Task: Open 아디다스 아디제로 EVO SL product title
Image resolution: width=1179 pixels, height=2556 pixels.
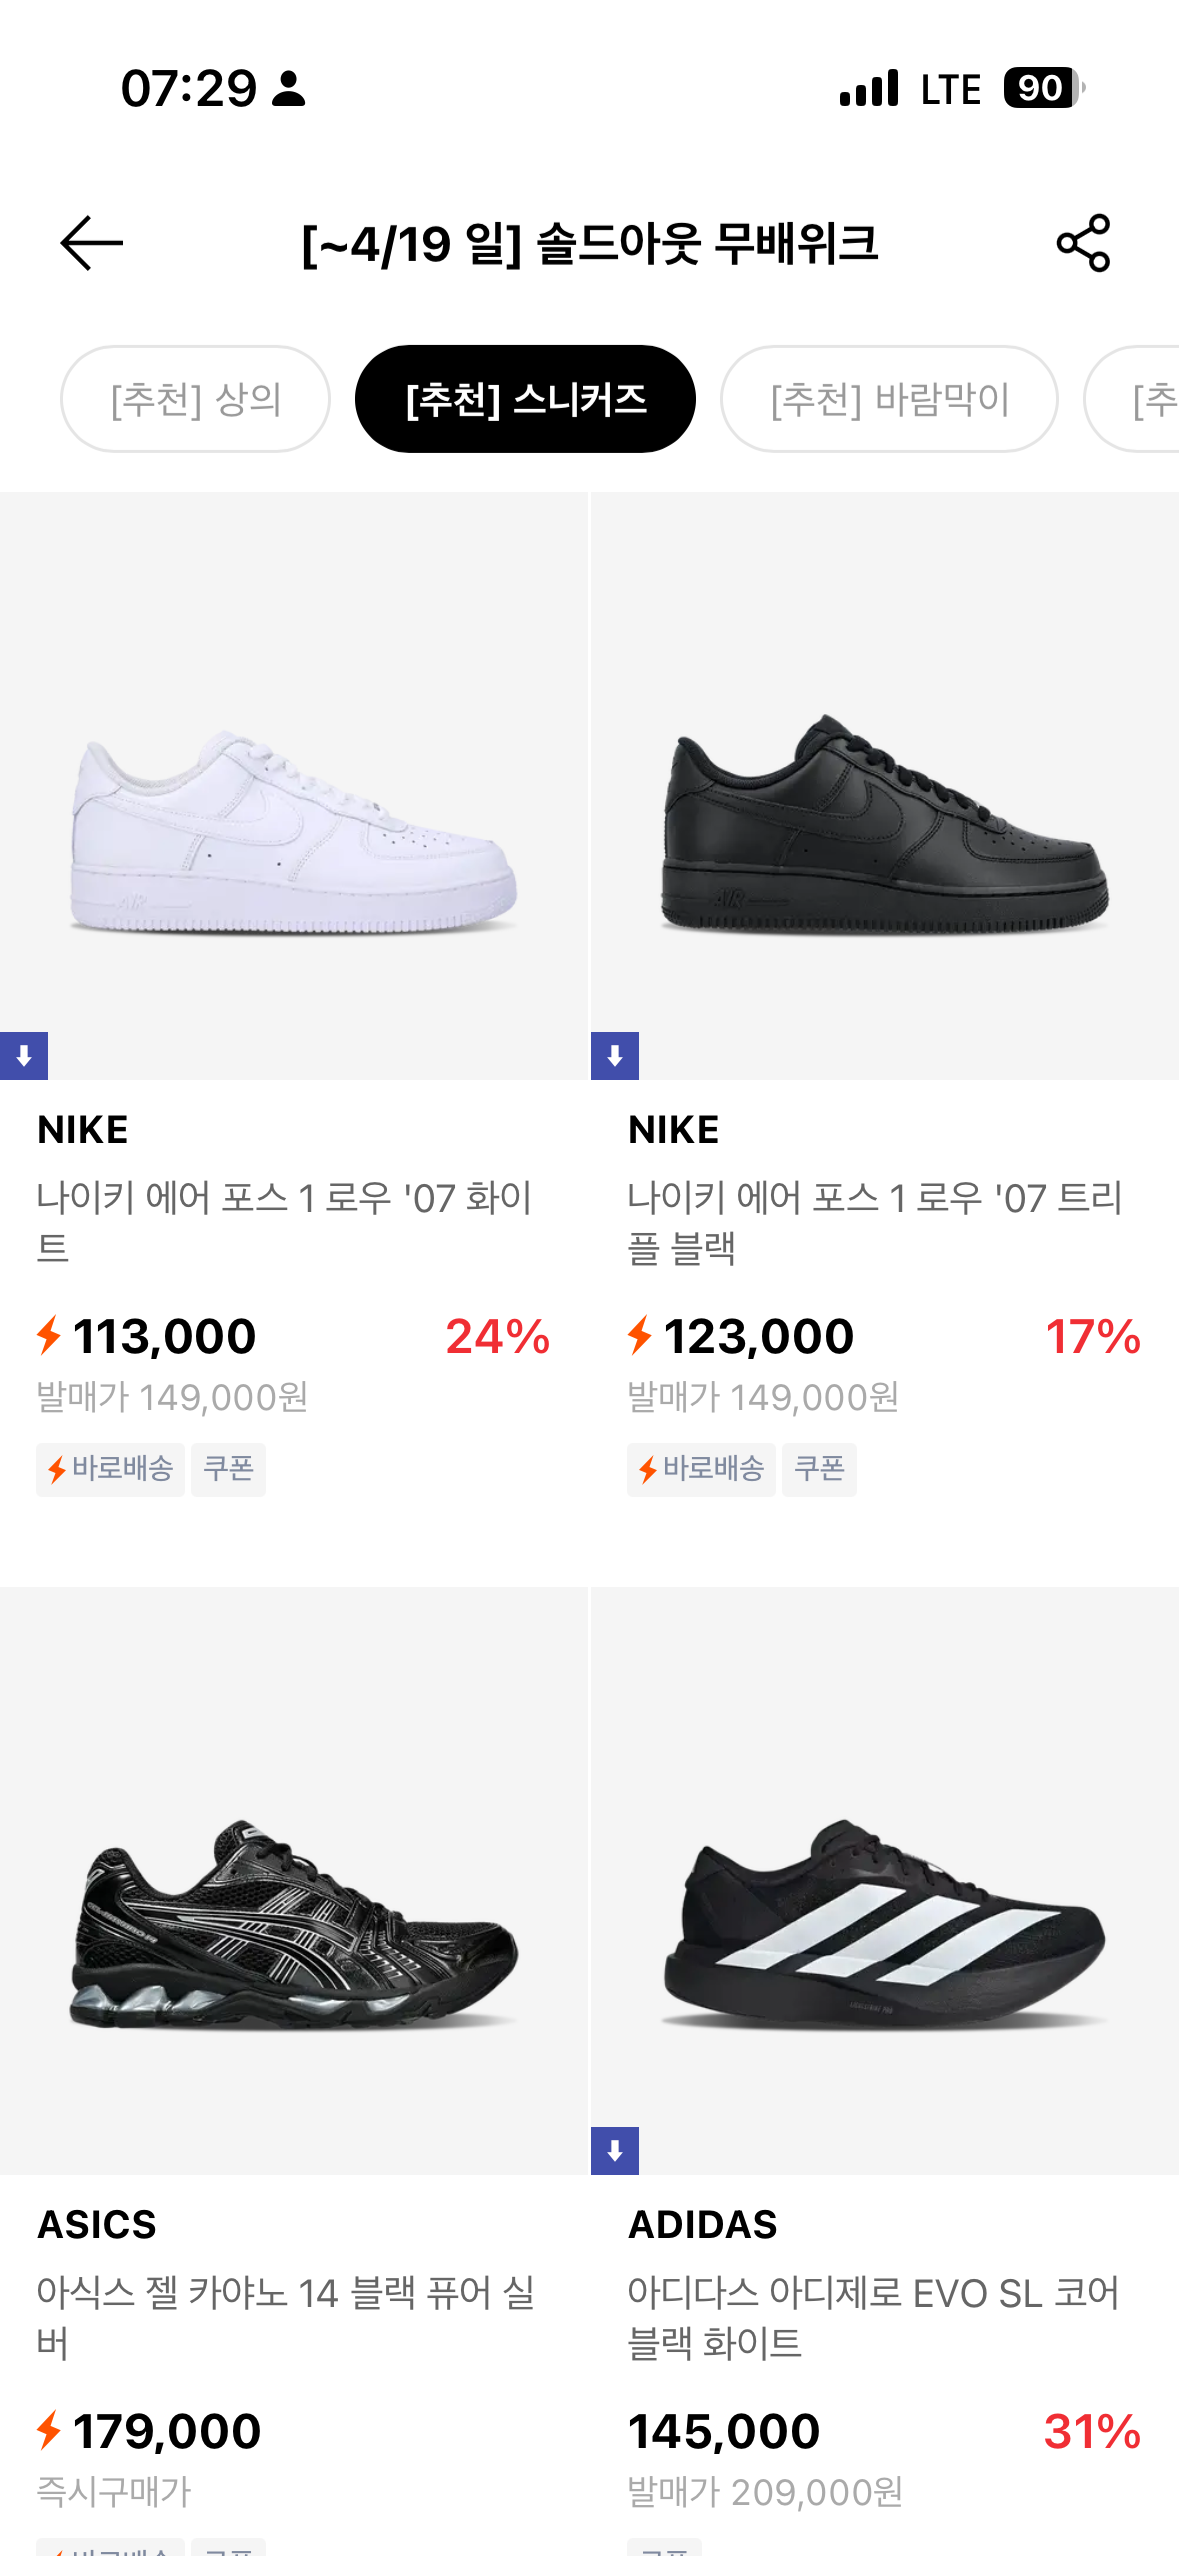Action: pos(873,2317)
